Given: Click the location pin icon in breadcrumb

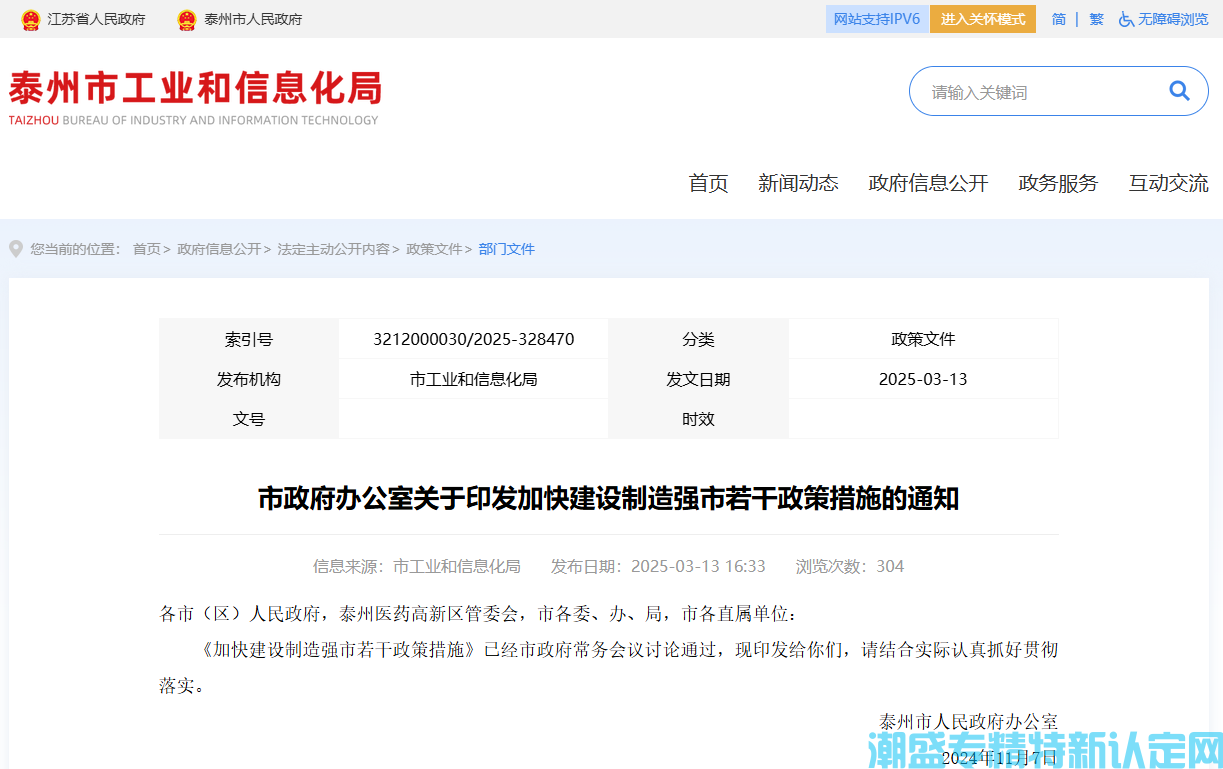Looking at the screenshot, I should tap(15, 248).
